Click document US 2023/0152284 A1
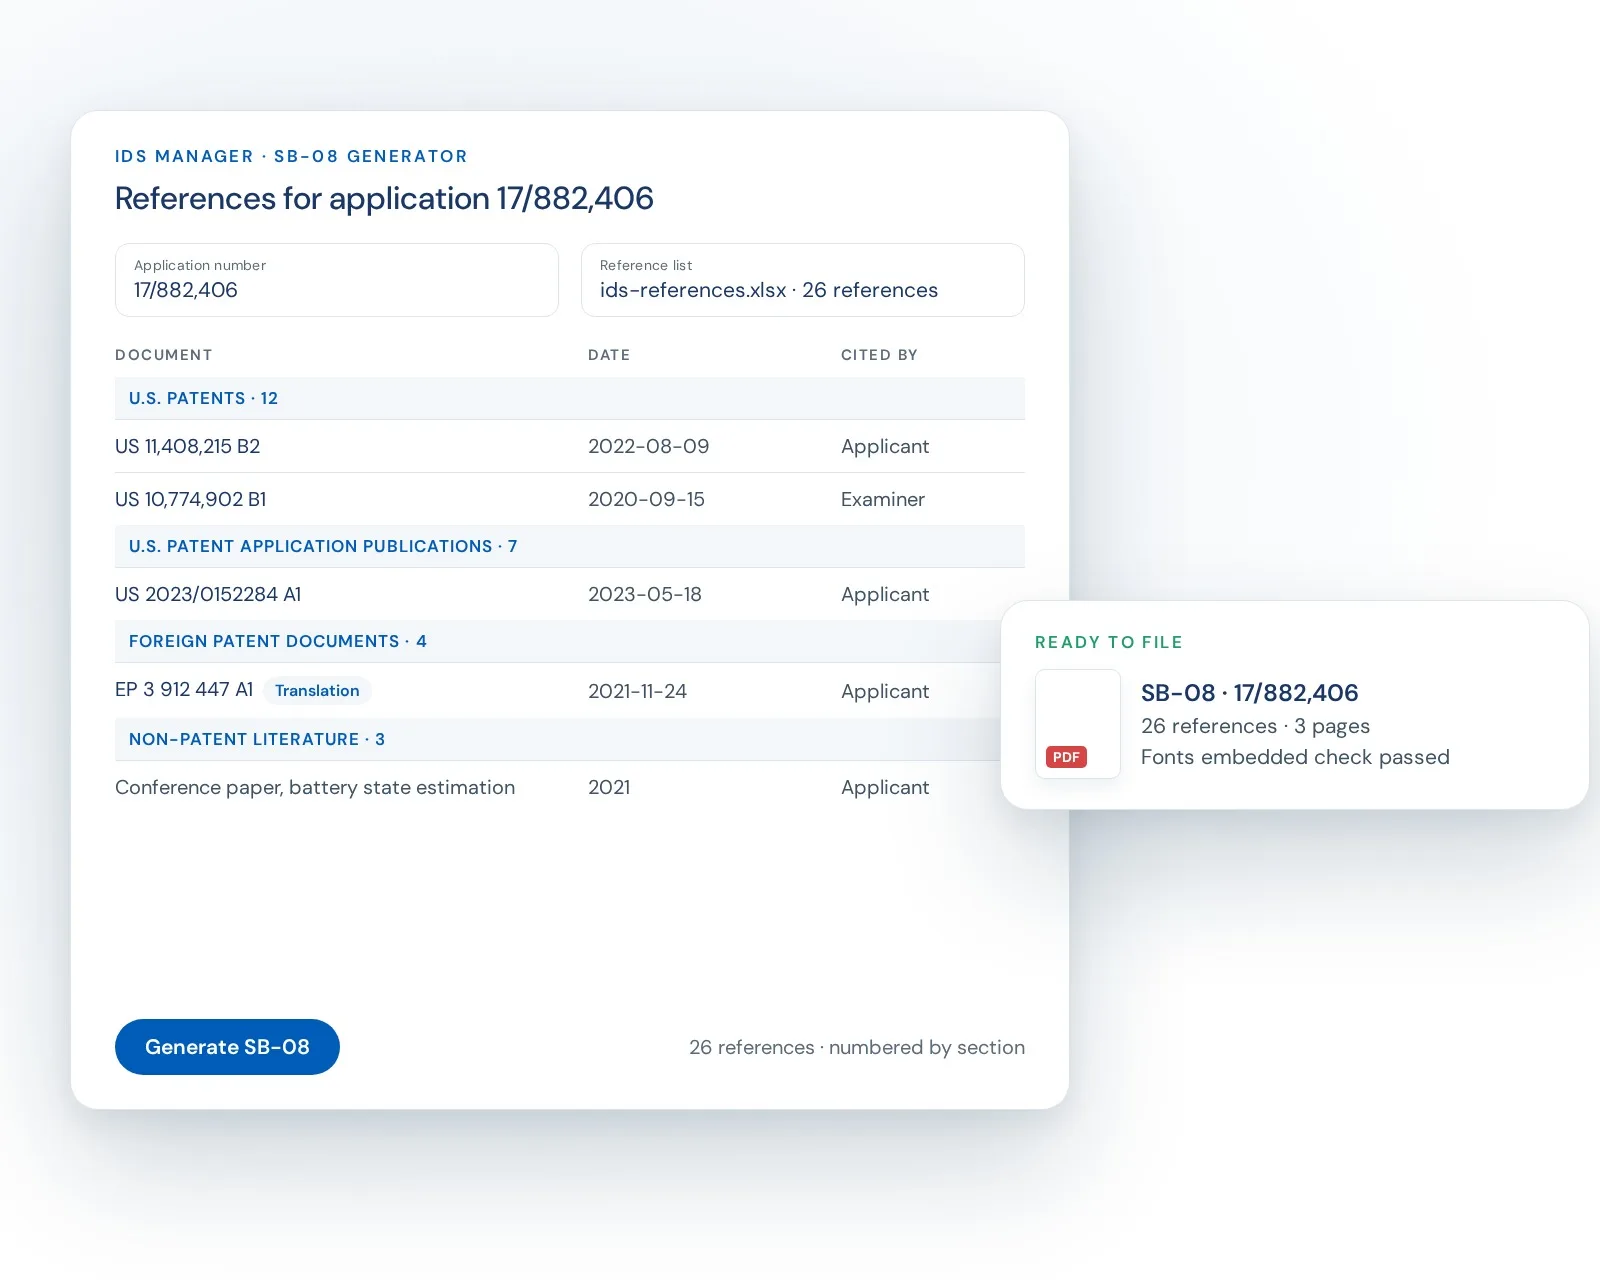The width and height of the screenshot is (1600, 1280). (208, 594)
